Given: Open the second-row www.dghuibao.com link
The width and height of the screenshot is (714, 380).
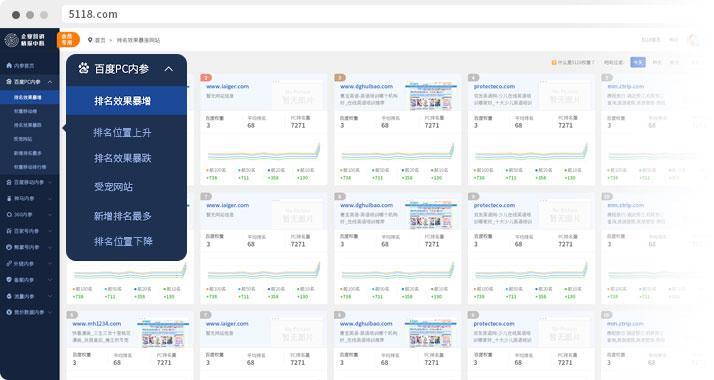Looking at the screenshot, I should [366, 205].
